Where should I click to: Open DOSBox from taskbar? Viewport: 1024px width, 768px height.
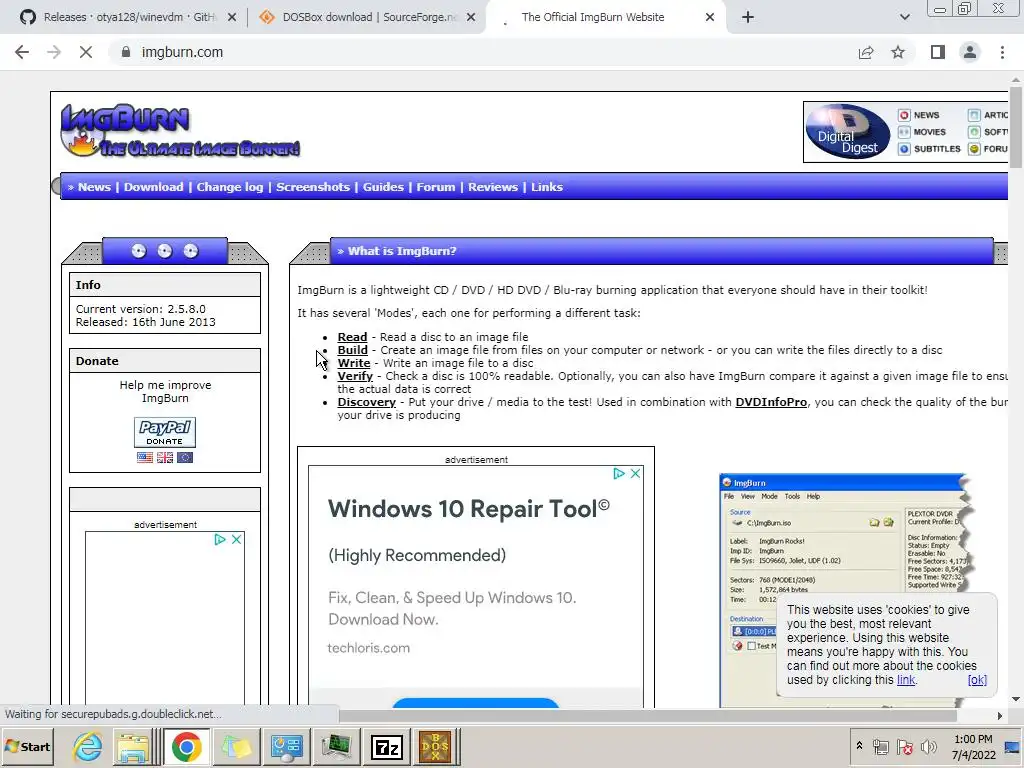click(435, 747)
